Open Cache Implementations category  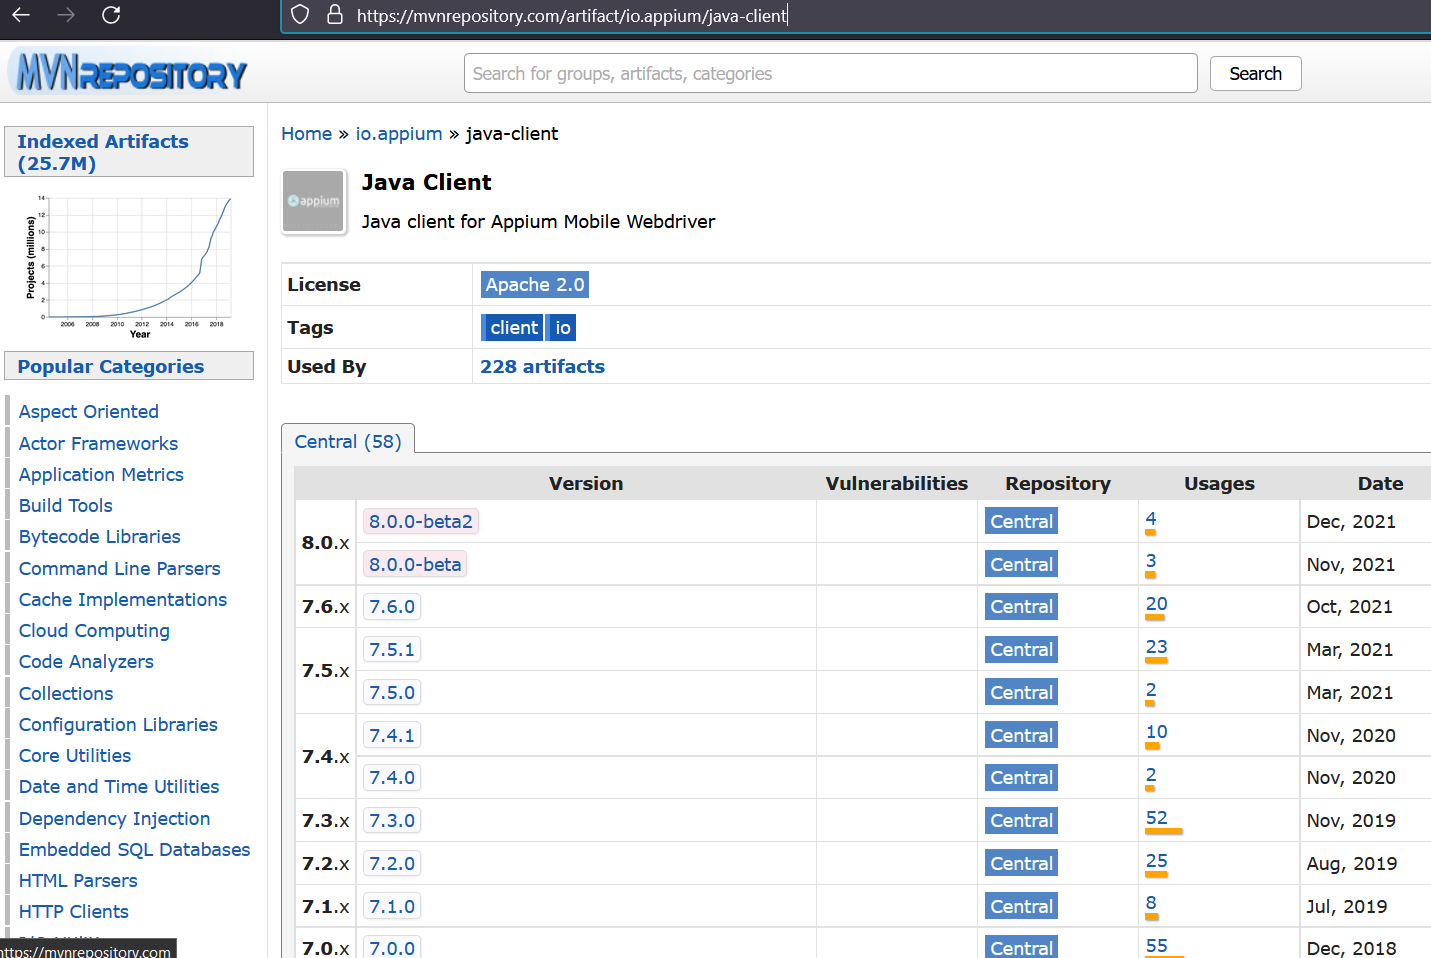[123, 600]
